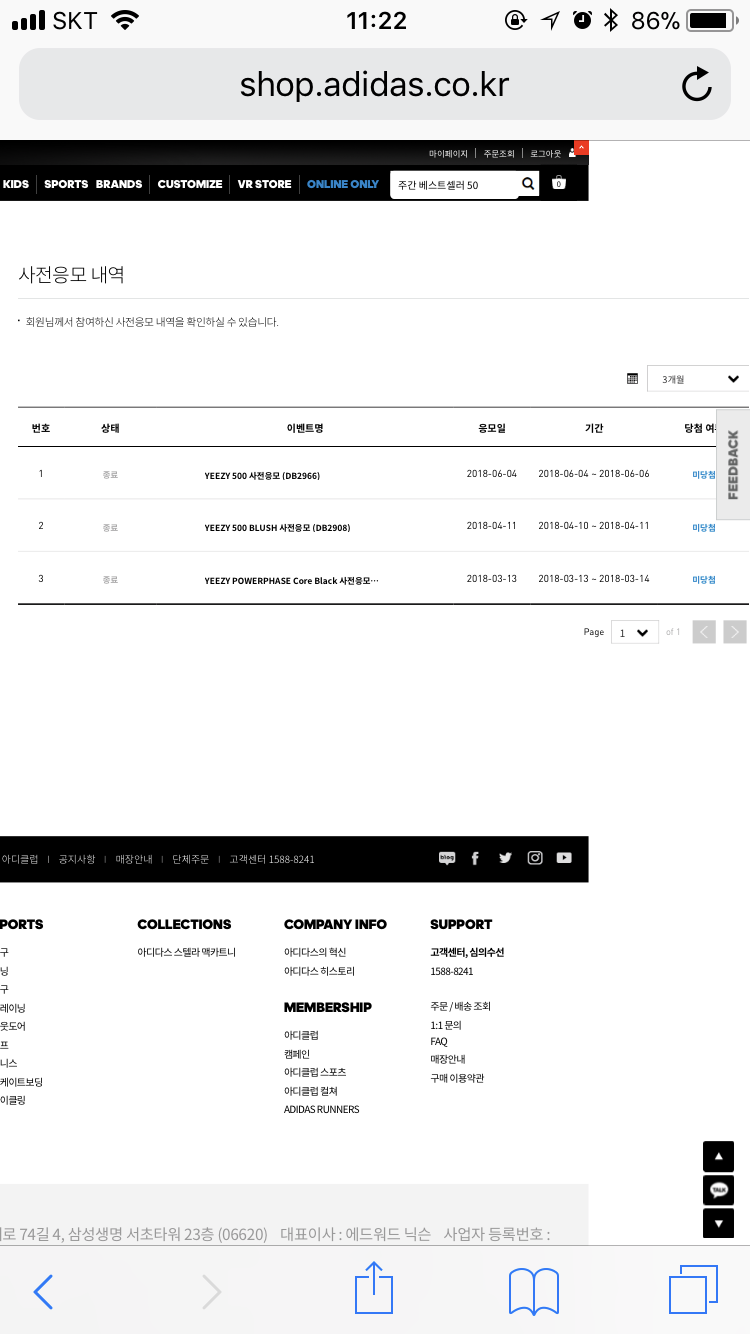Open the FEEDBACK side tab

coord(733,464)
